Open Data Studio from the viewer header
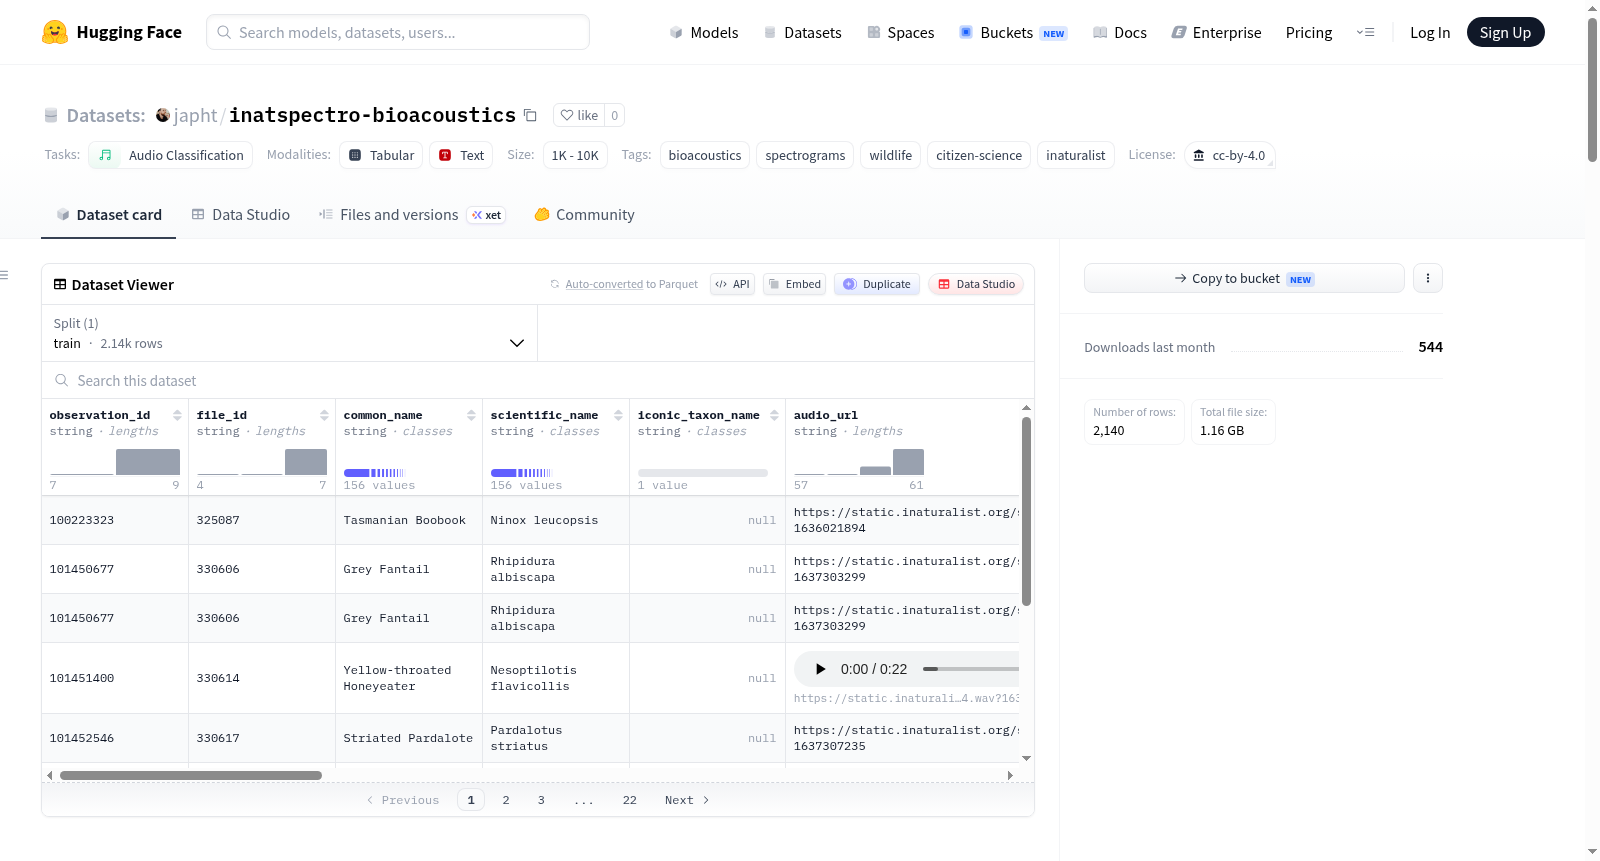This screenshot has height=861, width=1600. [976, 284]
